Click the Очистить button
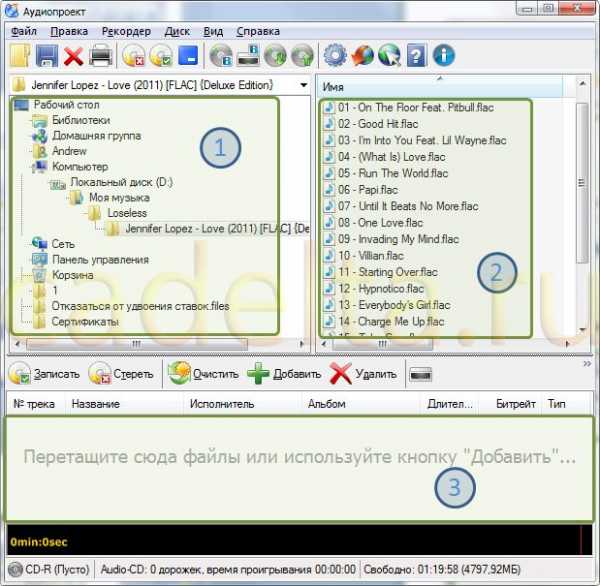Viewport: 600px width, 586px height. click(x=204, y=374)
